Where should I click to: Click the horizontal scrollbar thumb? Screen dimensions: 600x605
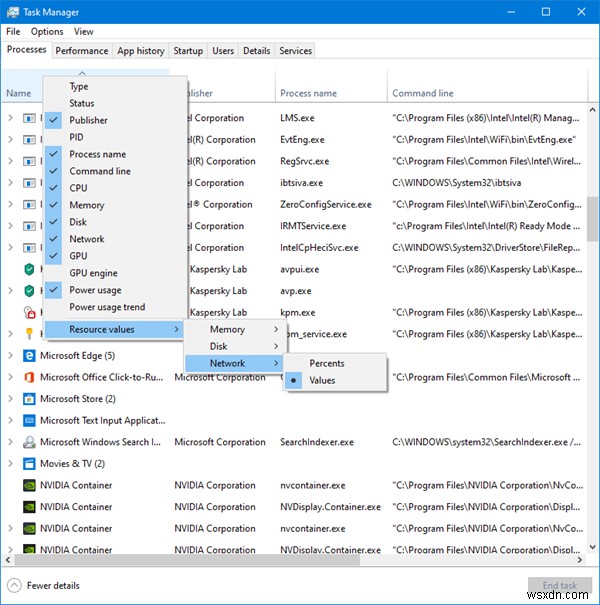[x=187, y=559]
